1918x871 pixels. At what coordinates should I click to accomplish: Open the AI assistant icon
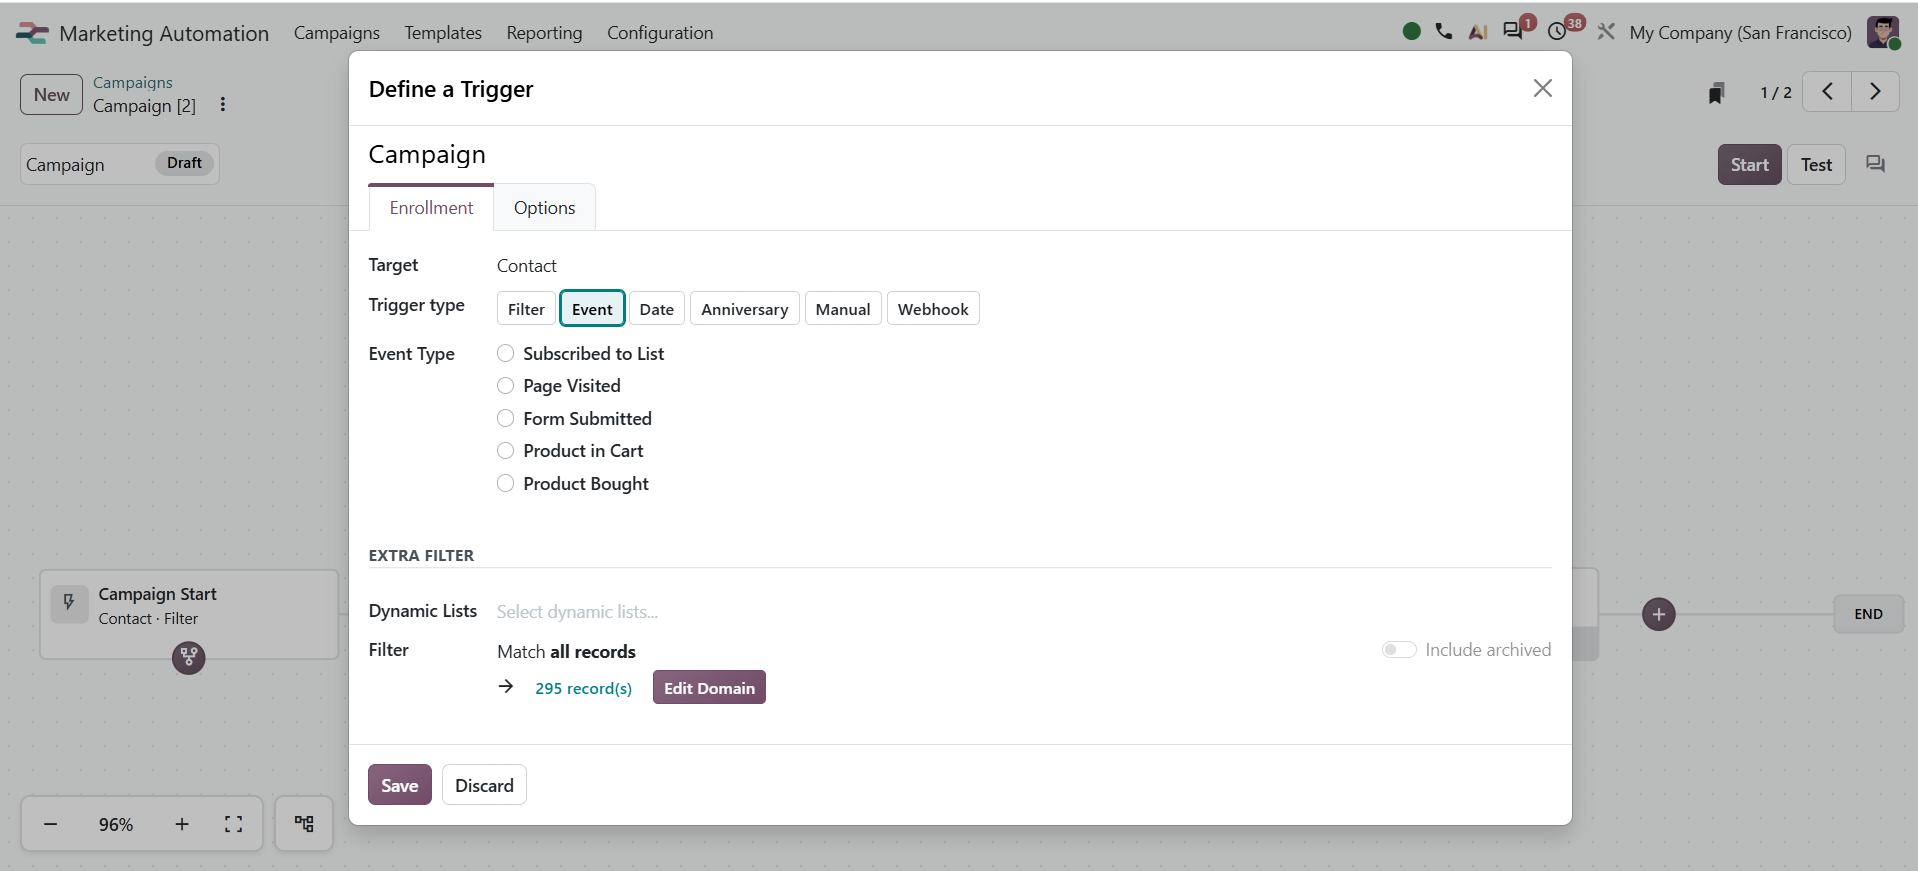tap(1478, 32)
